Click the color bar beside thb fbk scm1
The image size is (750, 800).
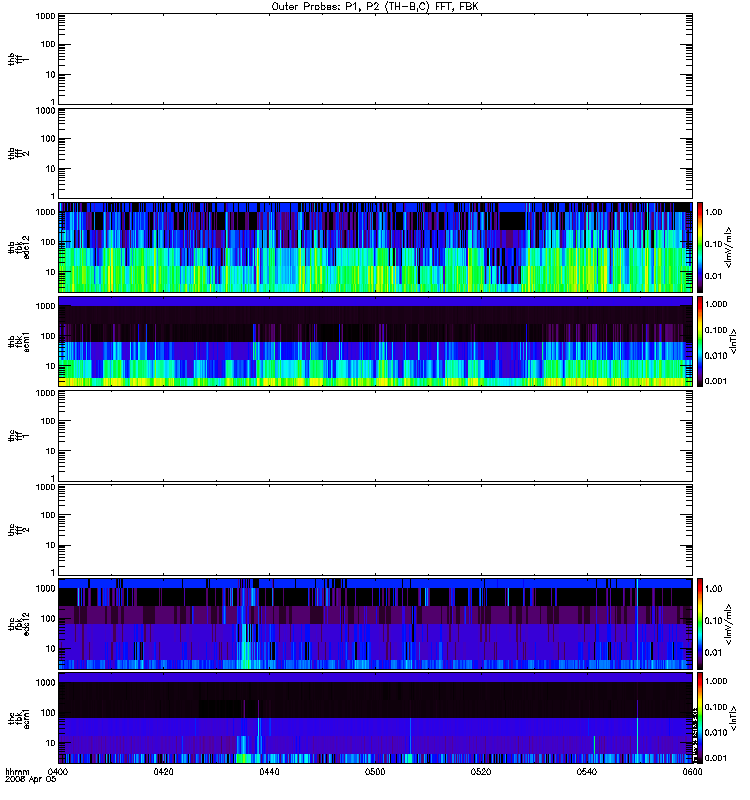coord(700,341)
